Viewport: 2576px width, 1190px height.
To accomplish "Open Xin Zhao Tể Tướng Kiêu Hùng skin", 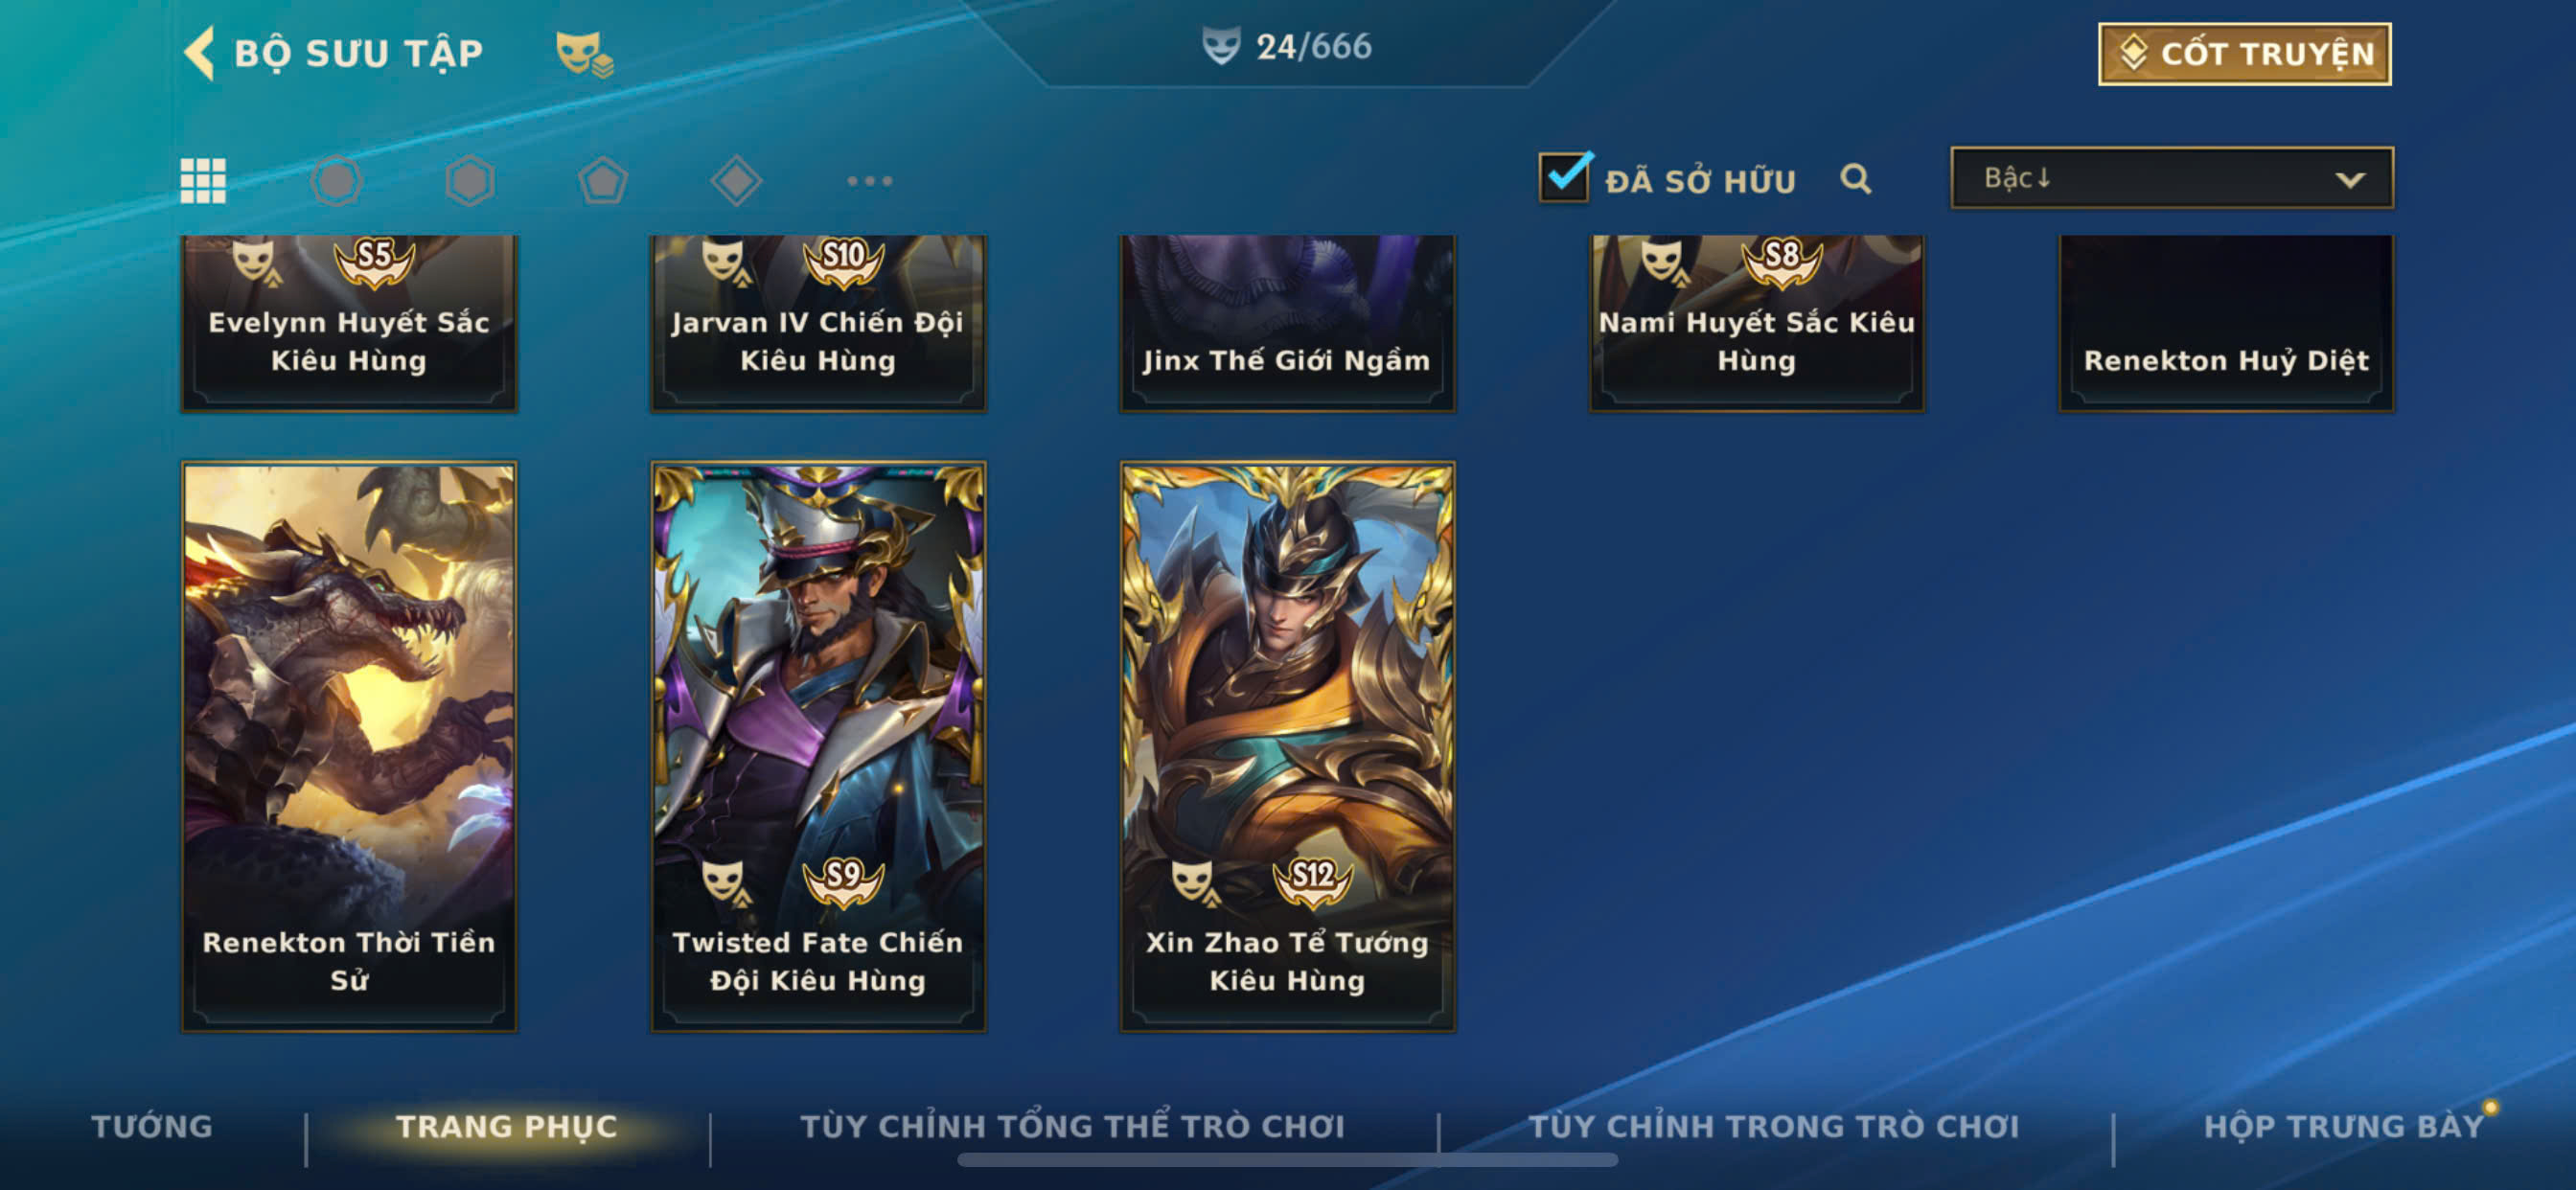I will click(1287, 746).
